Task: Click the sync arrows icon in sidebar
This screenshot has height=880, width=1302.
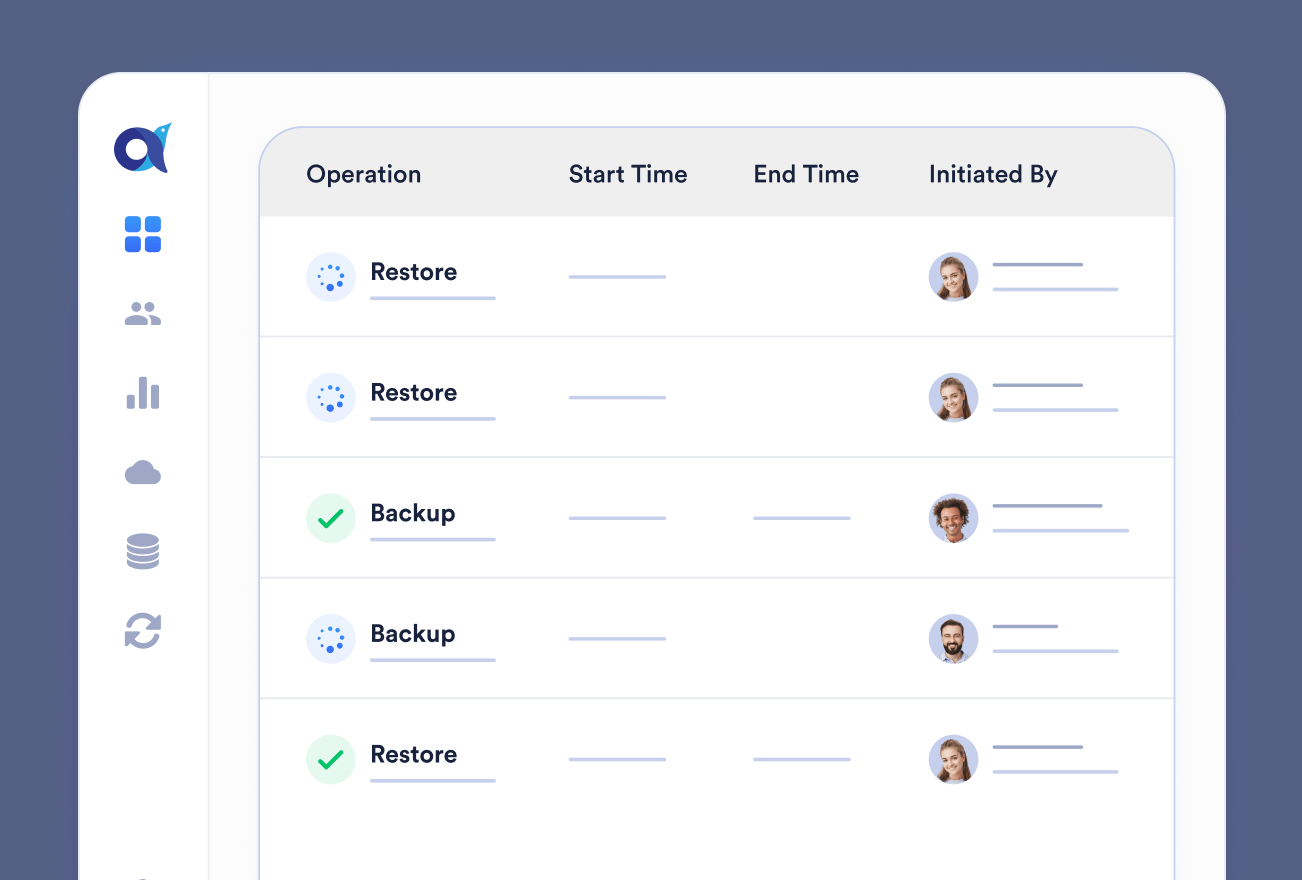Action: click(x=143, y=631)
